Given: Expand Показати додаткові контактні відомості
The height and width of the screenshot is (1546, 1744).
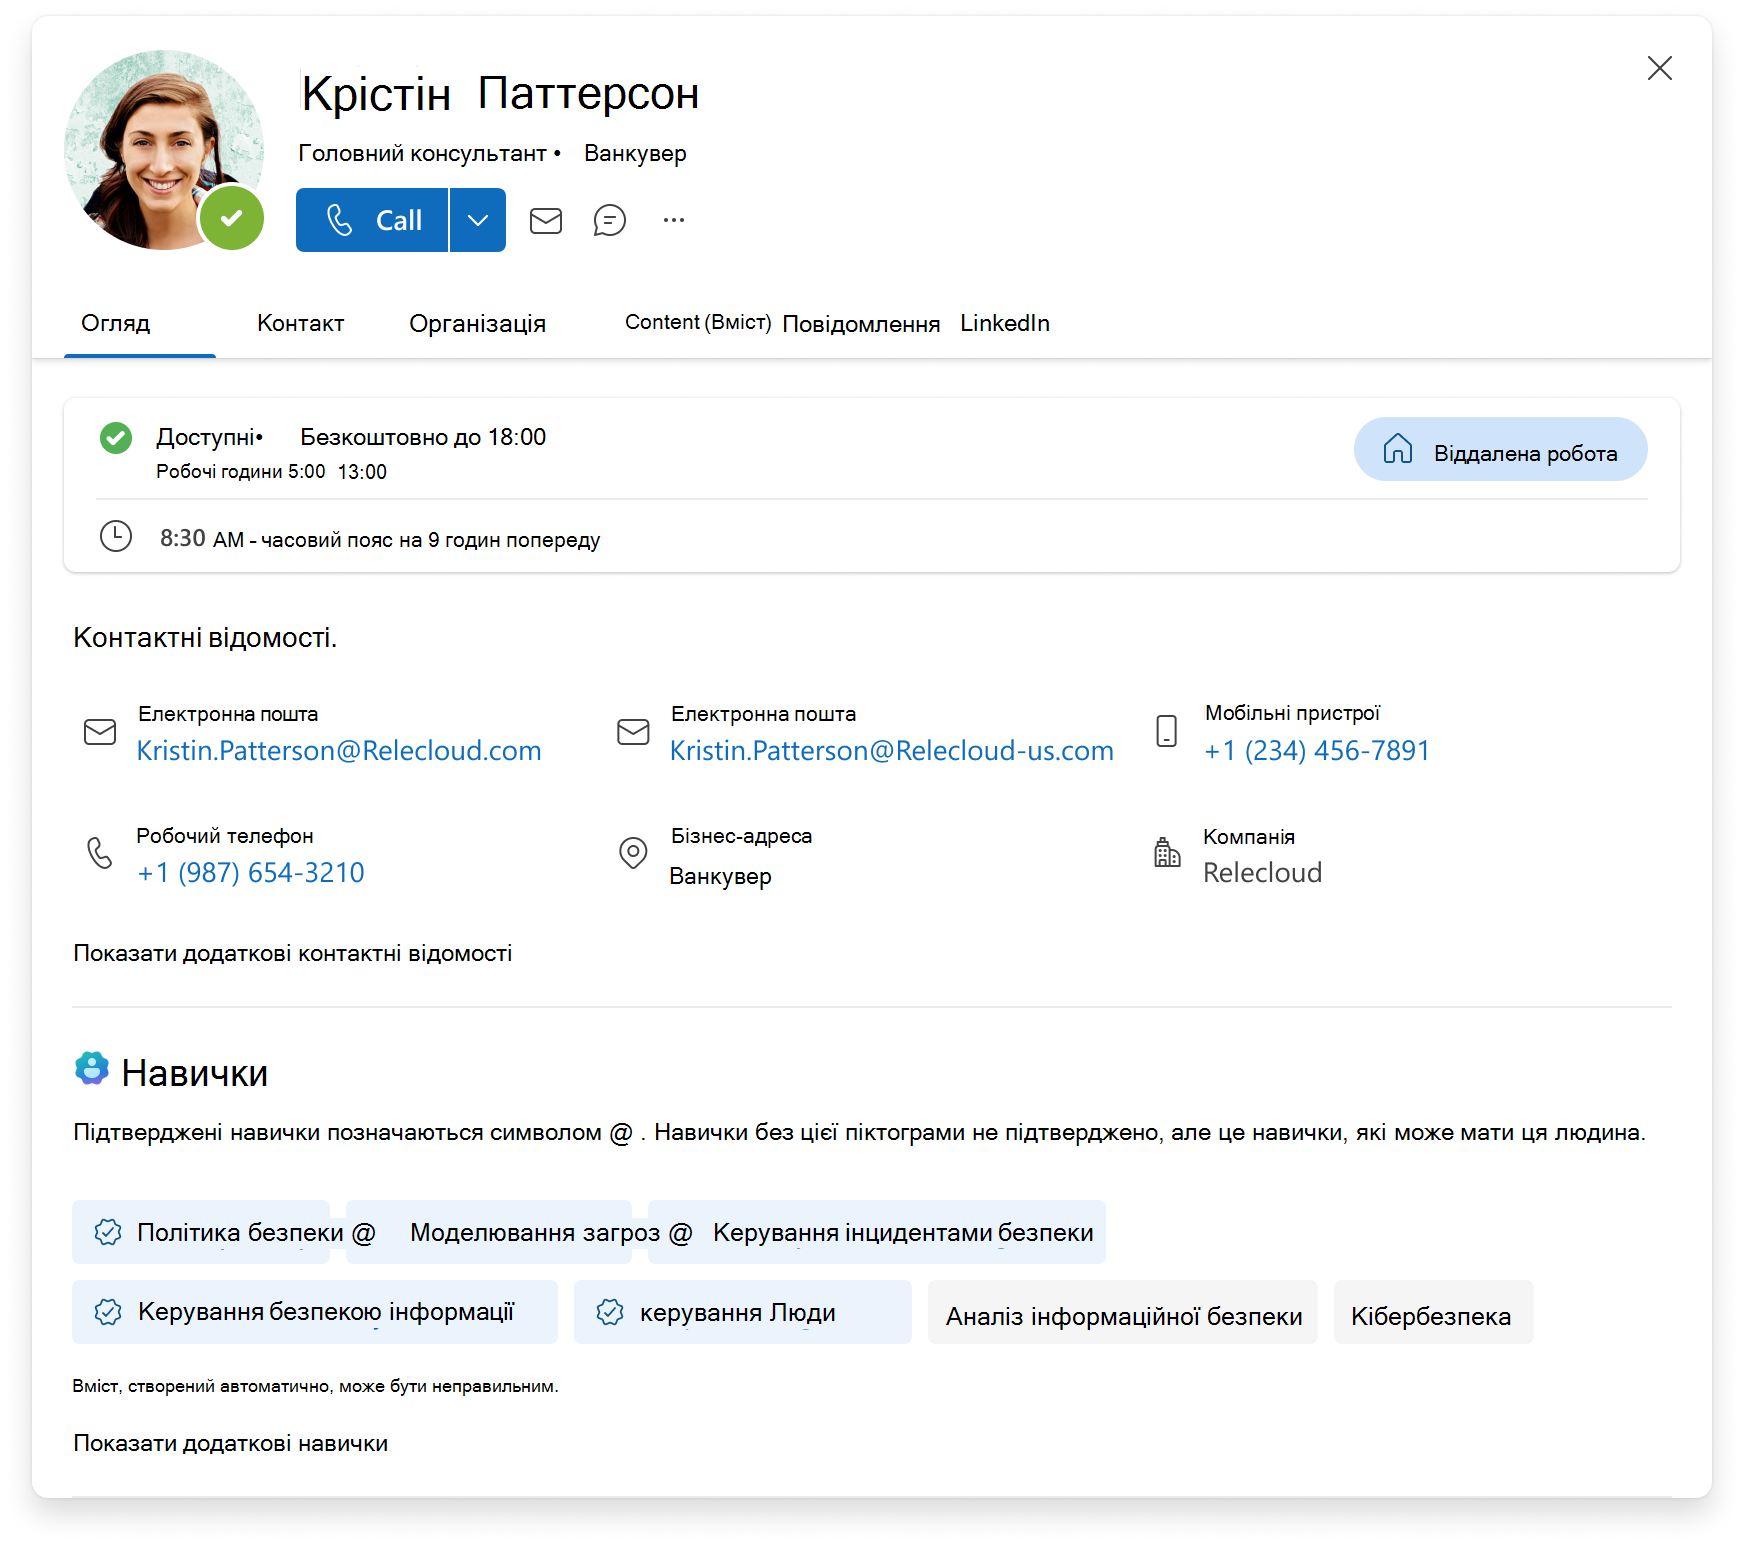Looking at the screenshot, I should pos(293,953).
